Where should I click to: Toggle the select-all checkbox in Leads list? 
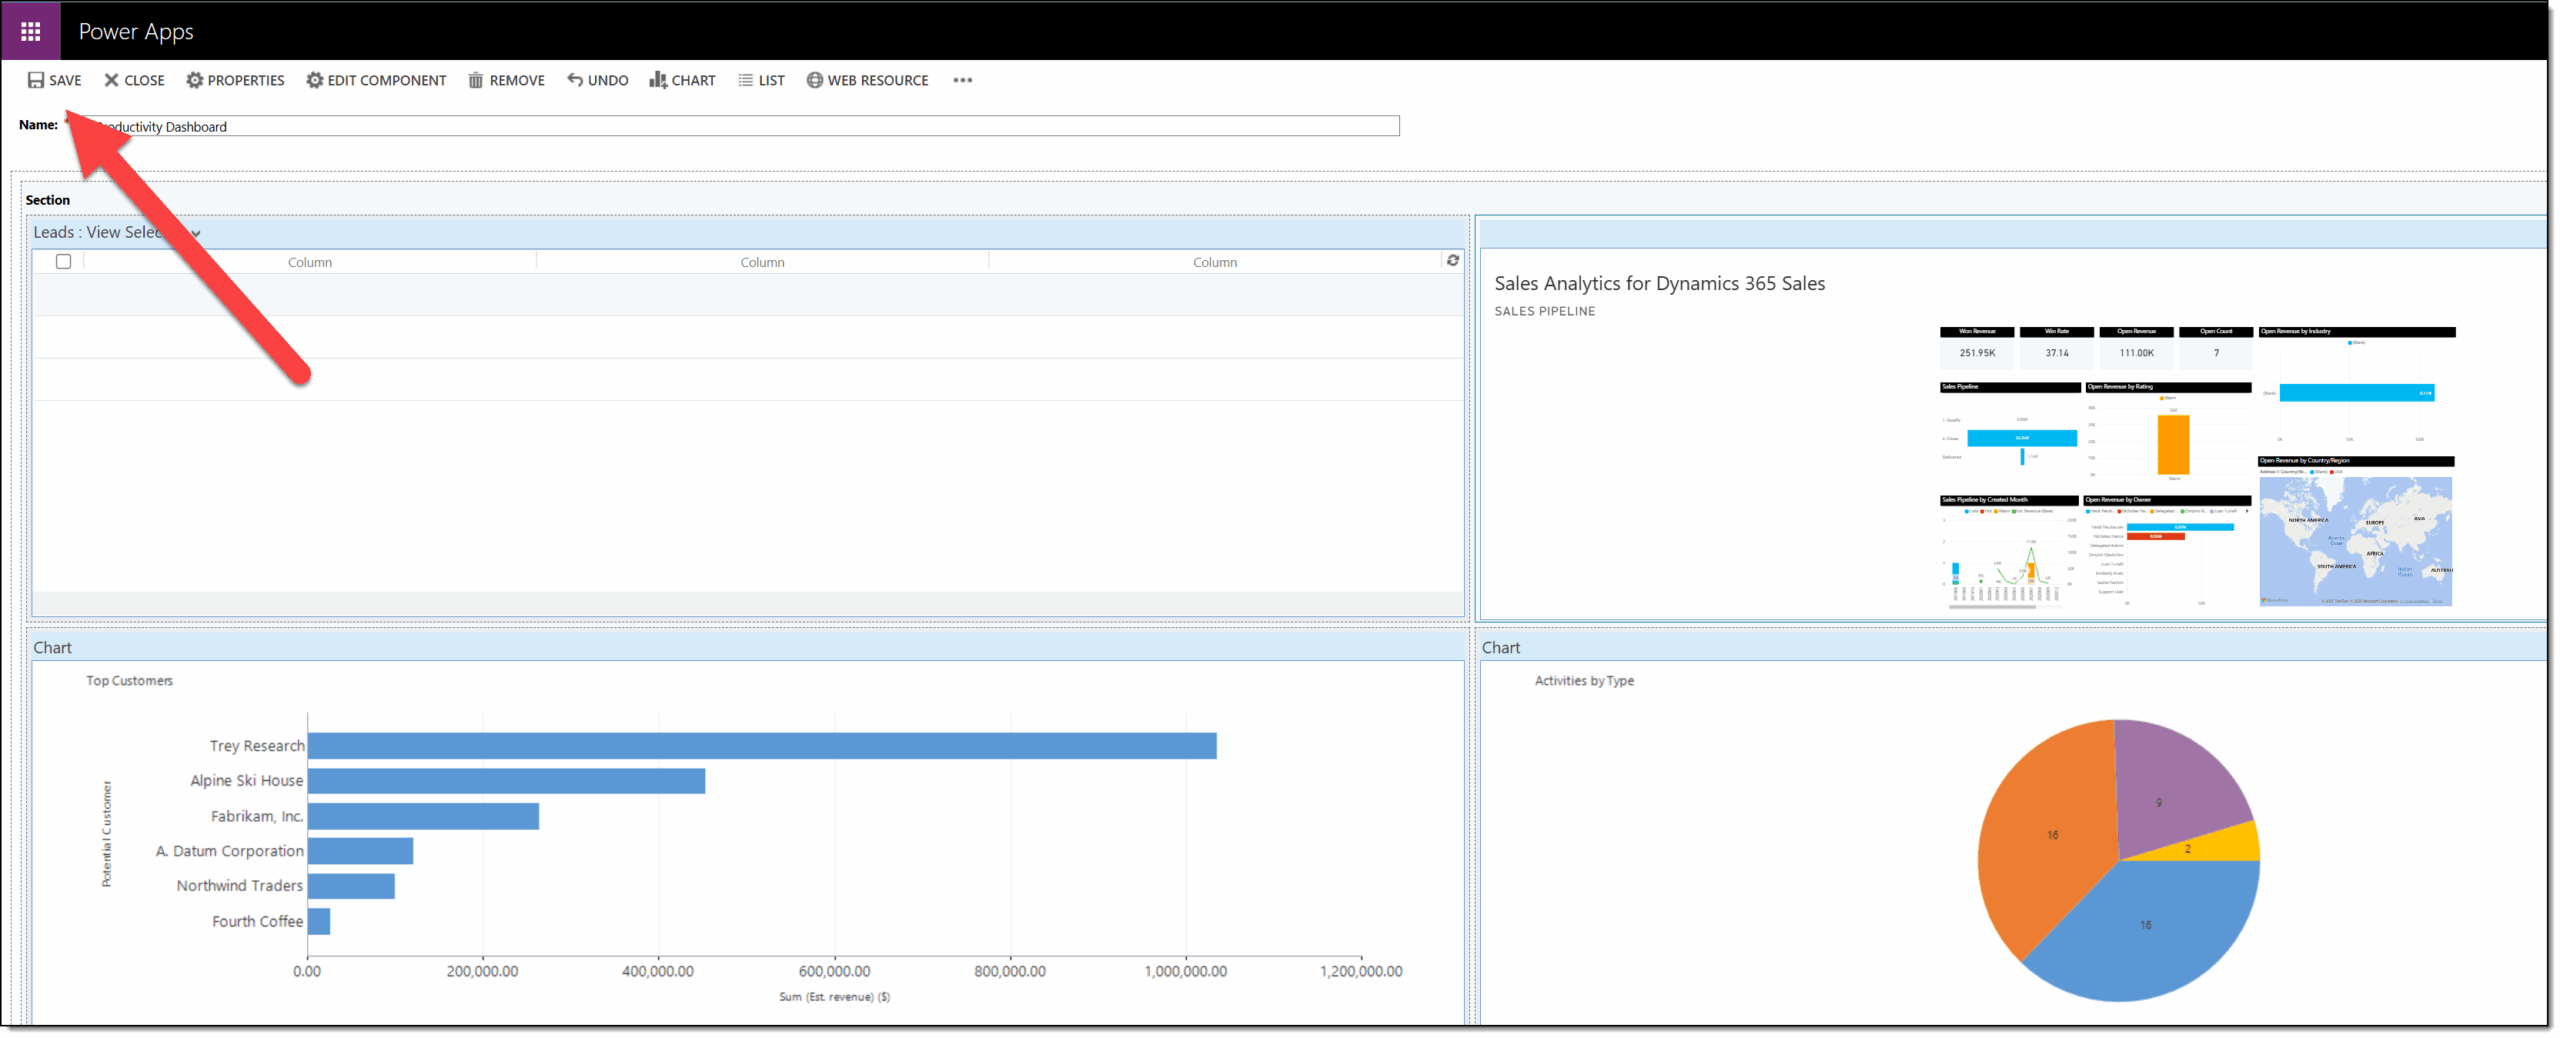pos(63,261)
